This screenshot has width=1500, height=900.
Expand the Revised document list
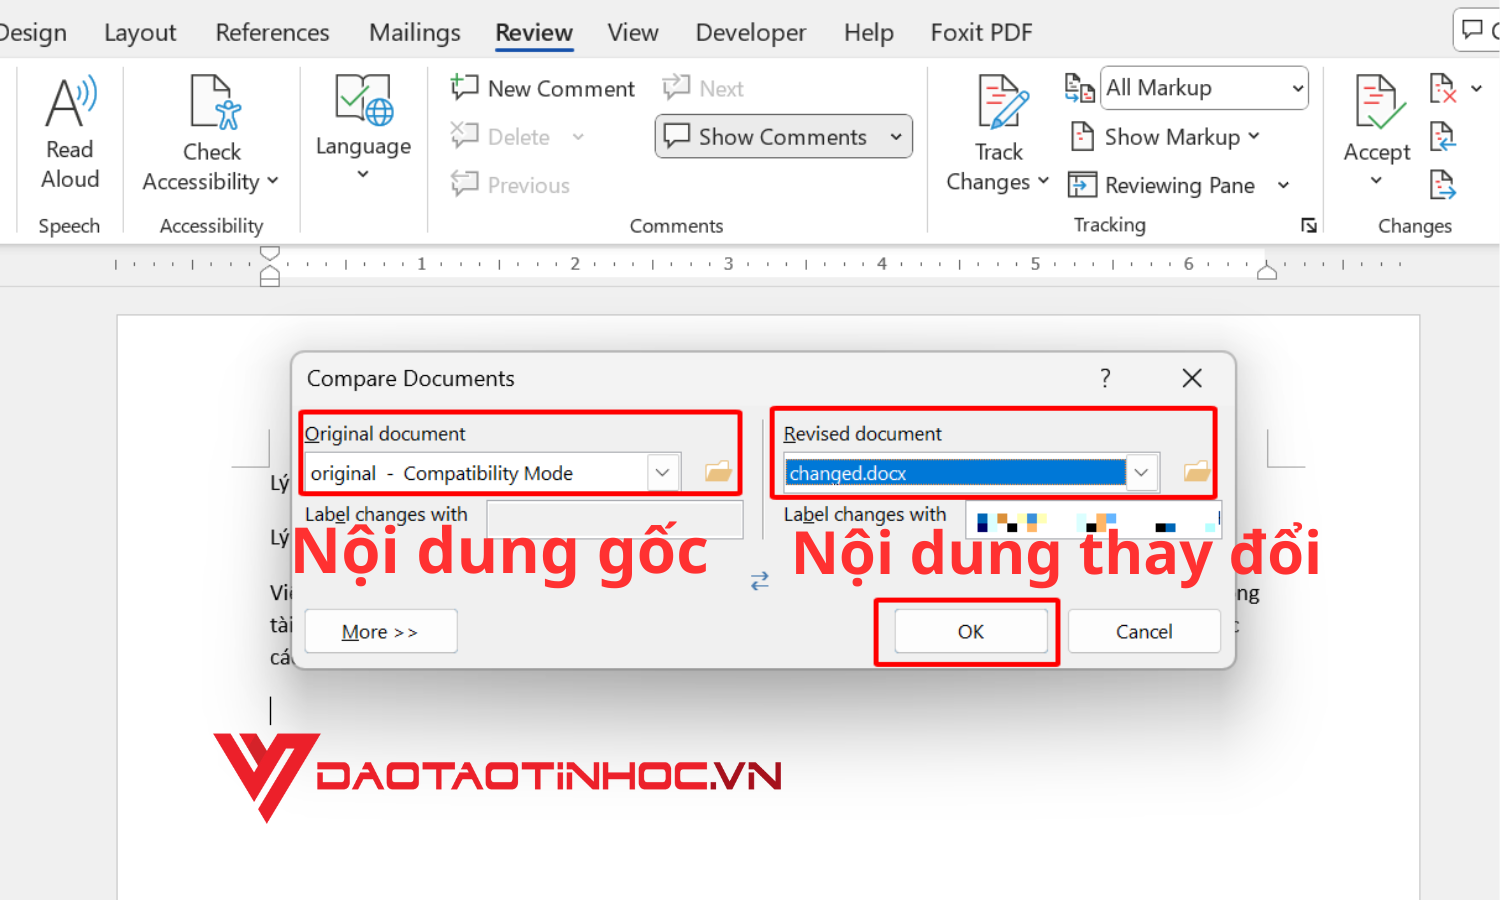tap(1141, 472)
